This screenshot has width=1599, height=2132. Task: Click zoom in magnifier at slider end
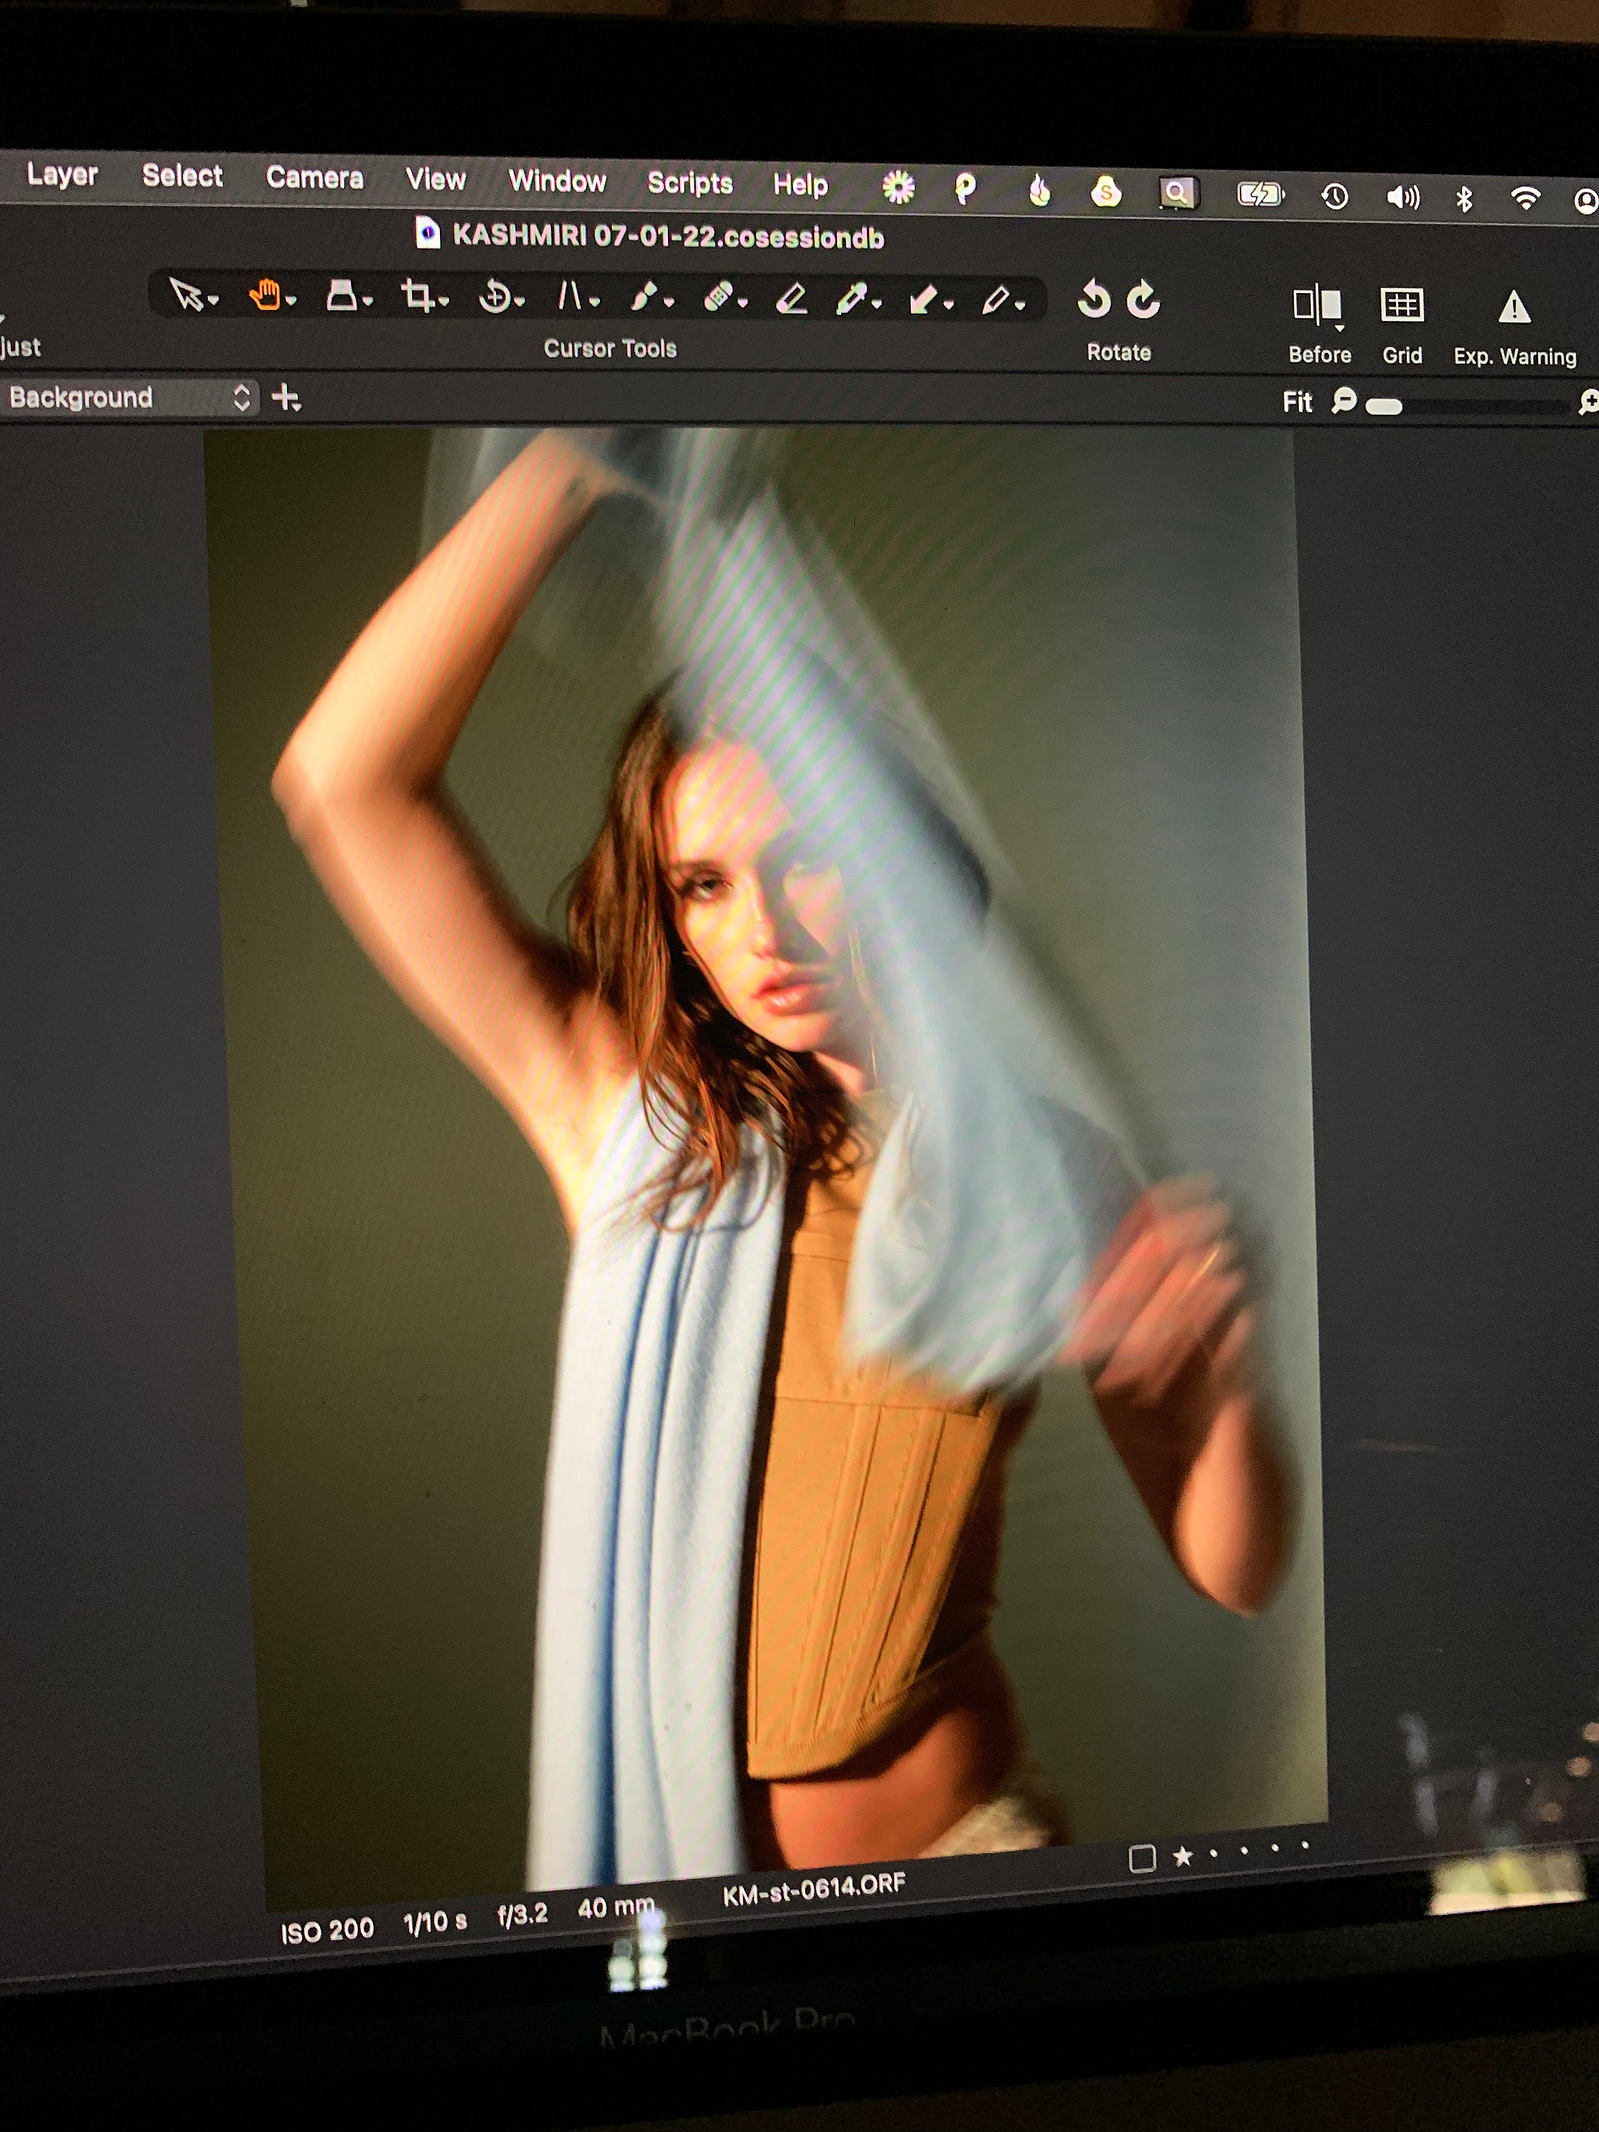1588,403
